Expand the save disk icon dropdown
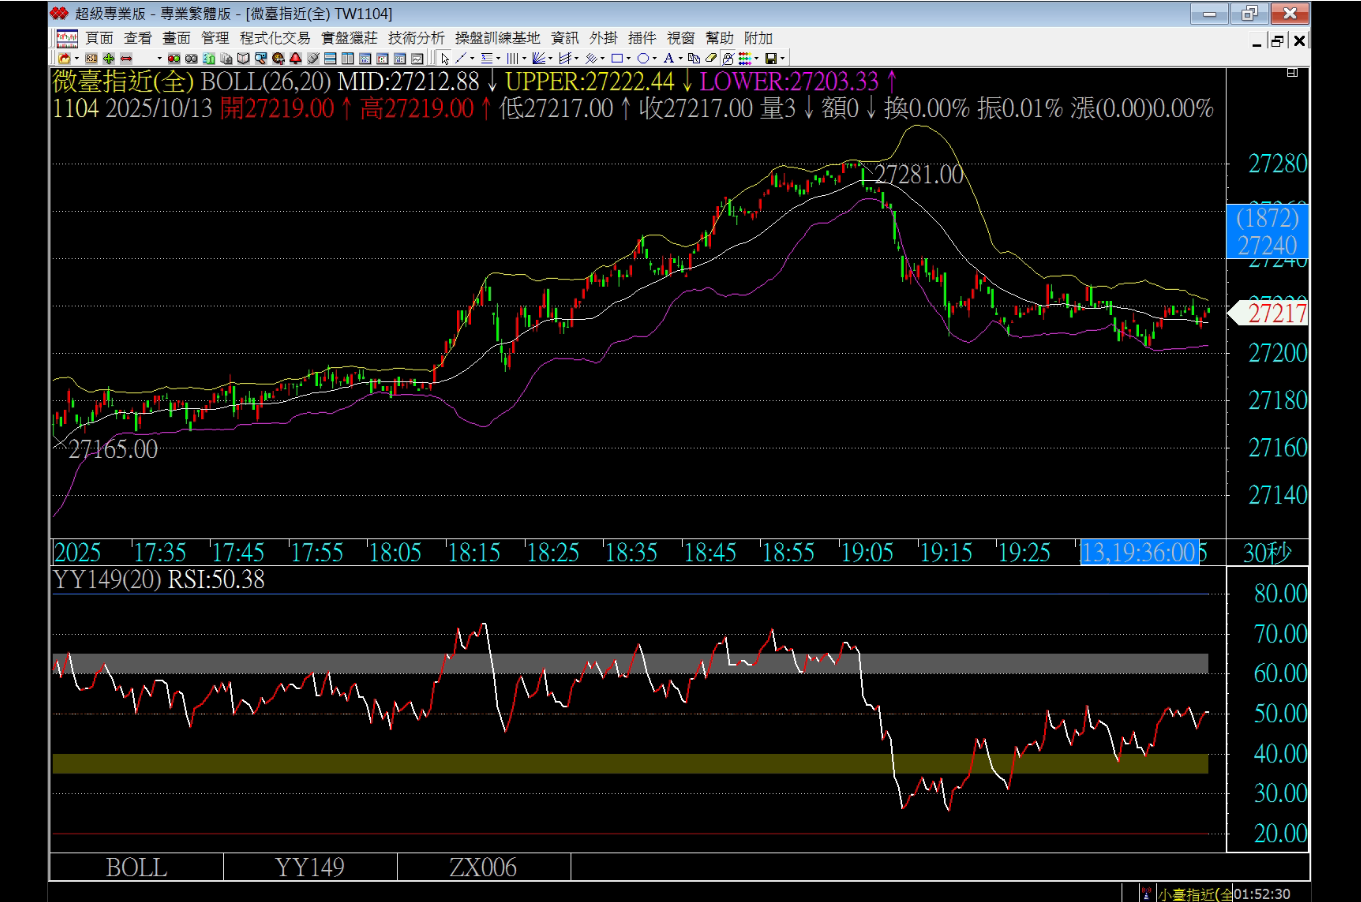The width and height of the screenshot is (1361, 902). (x=782, y=58)
